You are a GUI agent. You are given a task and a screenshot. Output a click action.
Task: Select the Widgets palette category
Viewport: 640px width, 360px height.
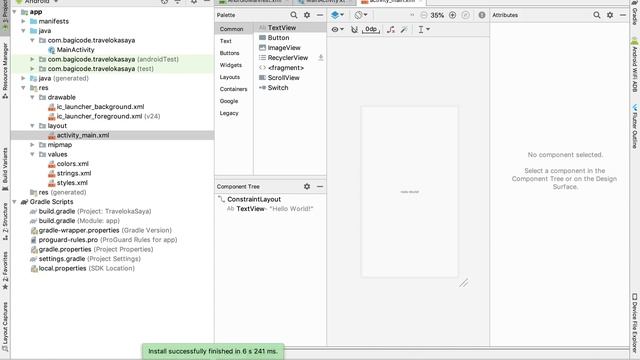231,65
